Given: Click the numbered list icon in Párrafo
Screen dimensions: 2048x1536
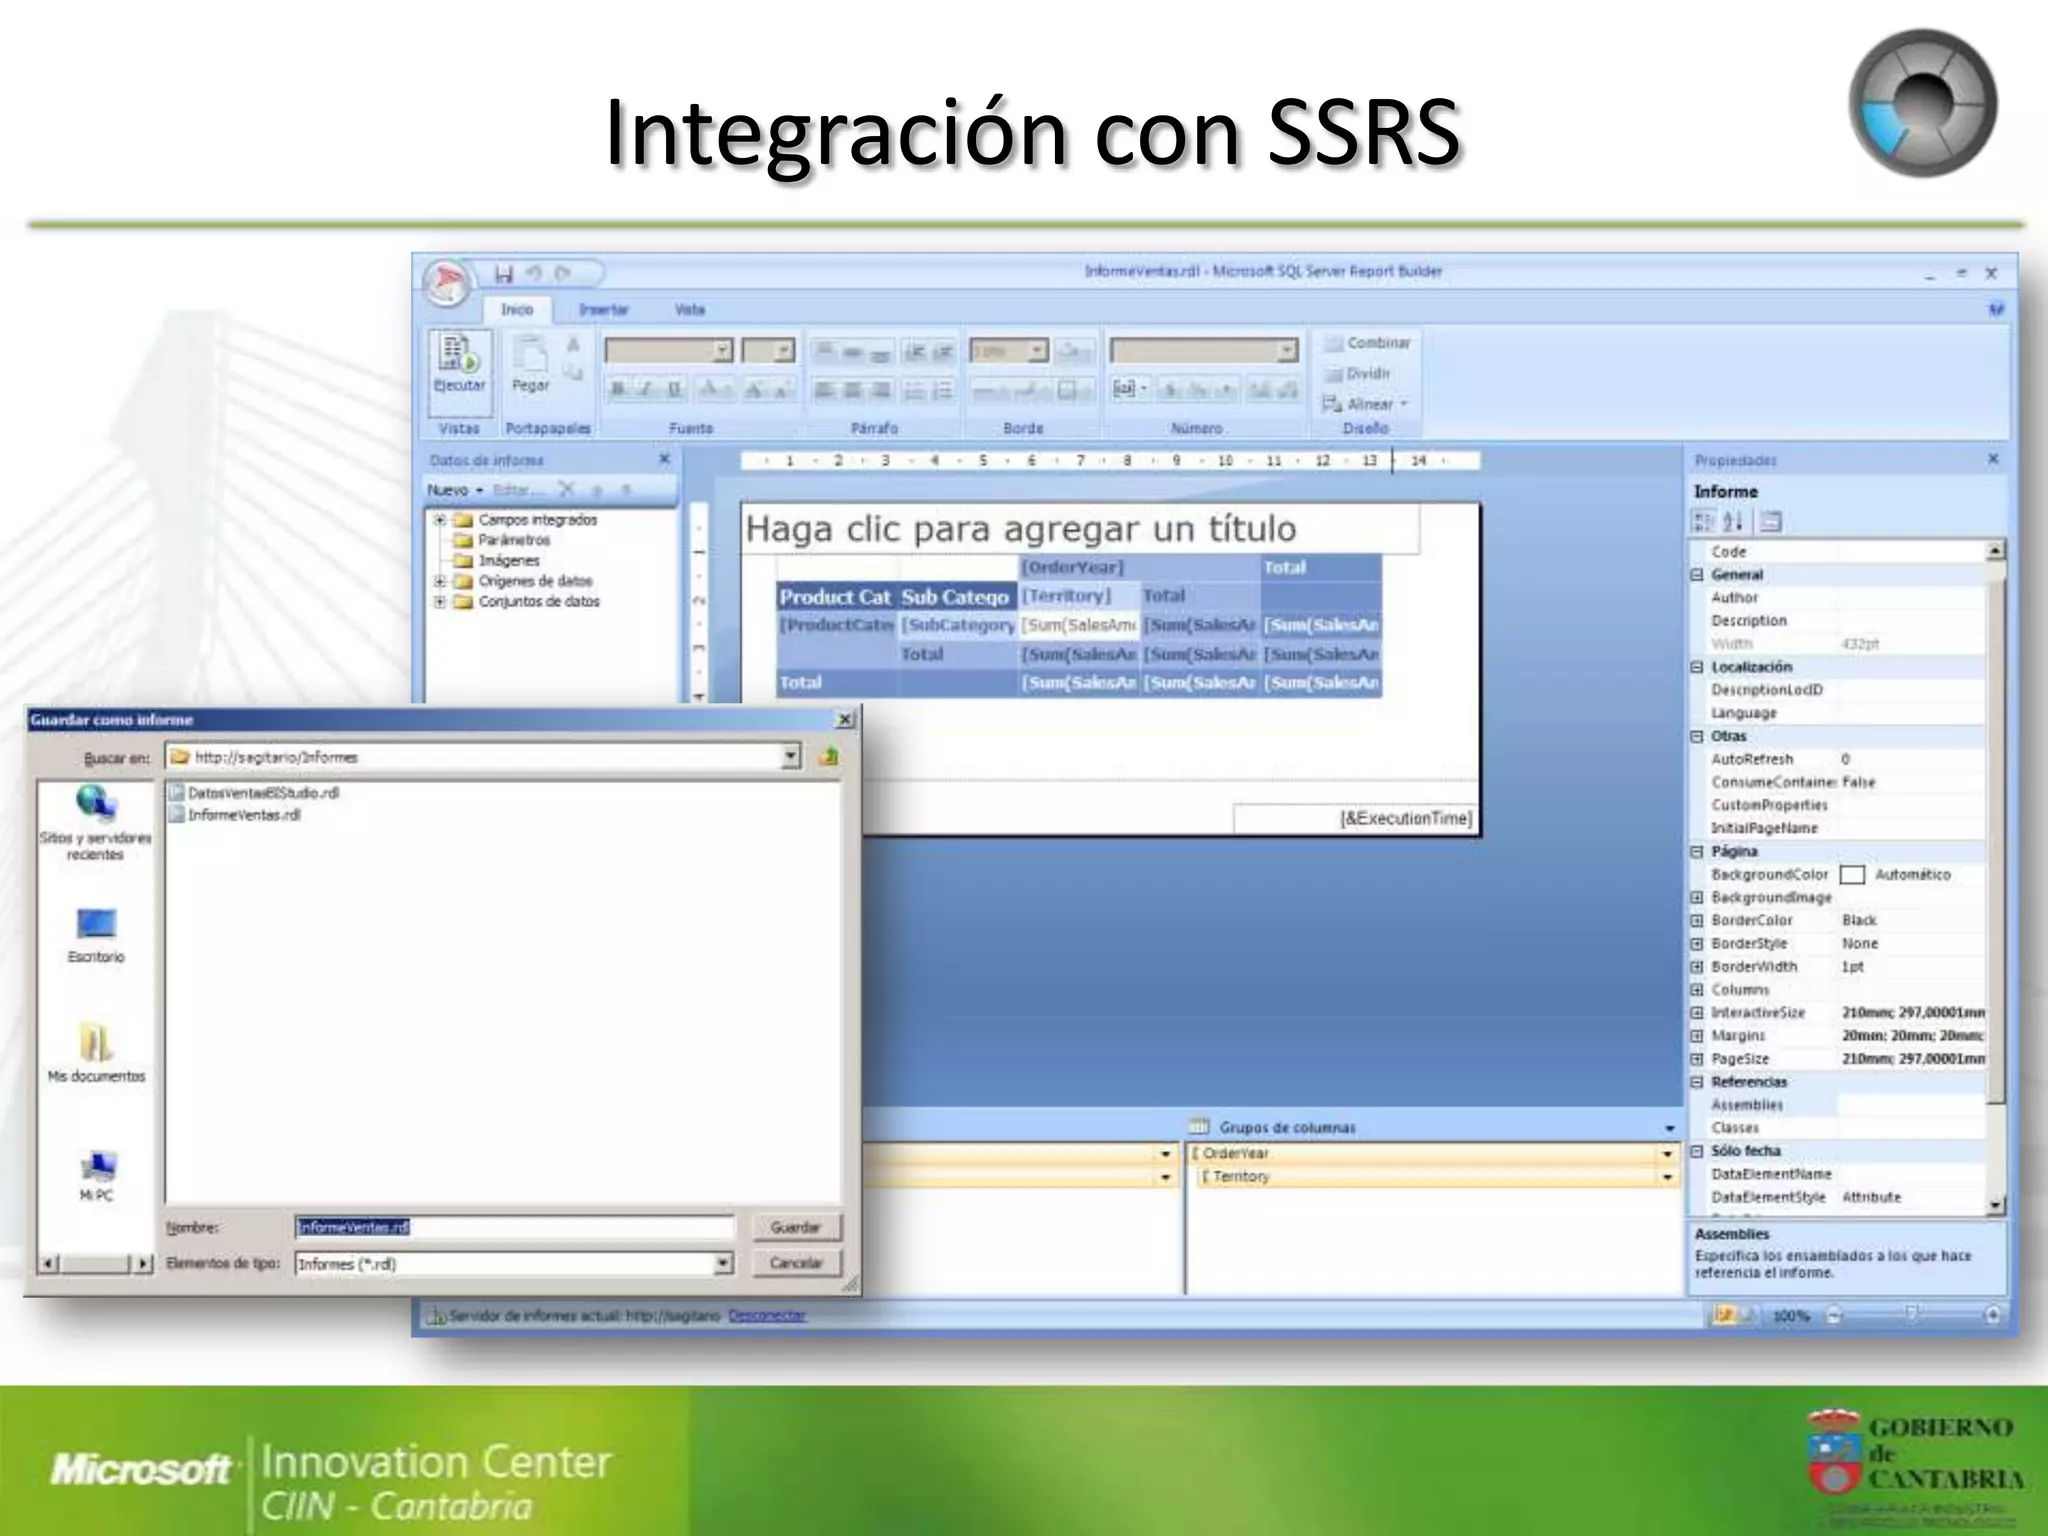Looking at the screenshot, I should click(942, 390).
